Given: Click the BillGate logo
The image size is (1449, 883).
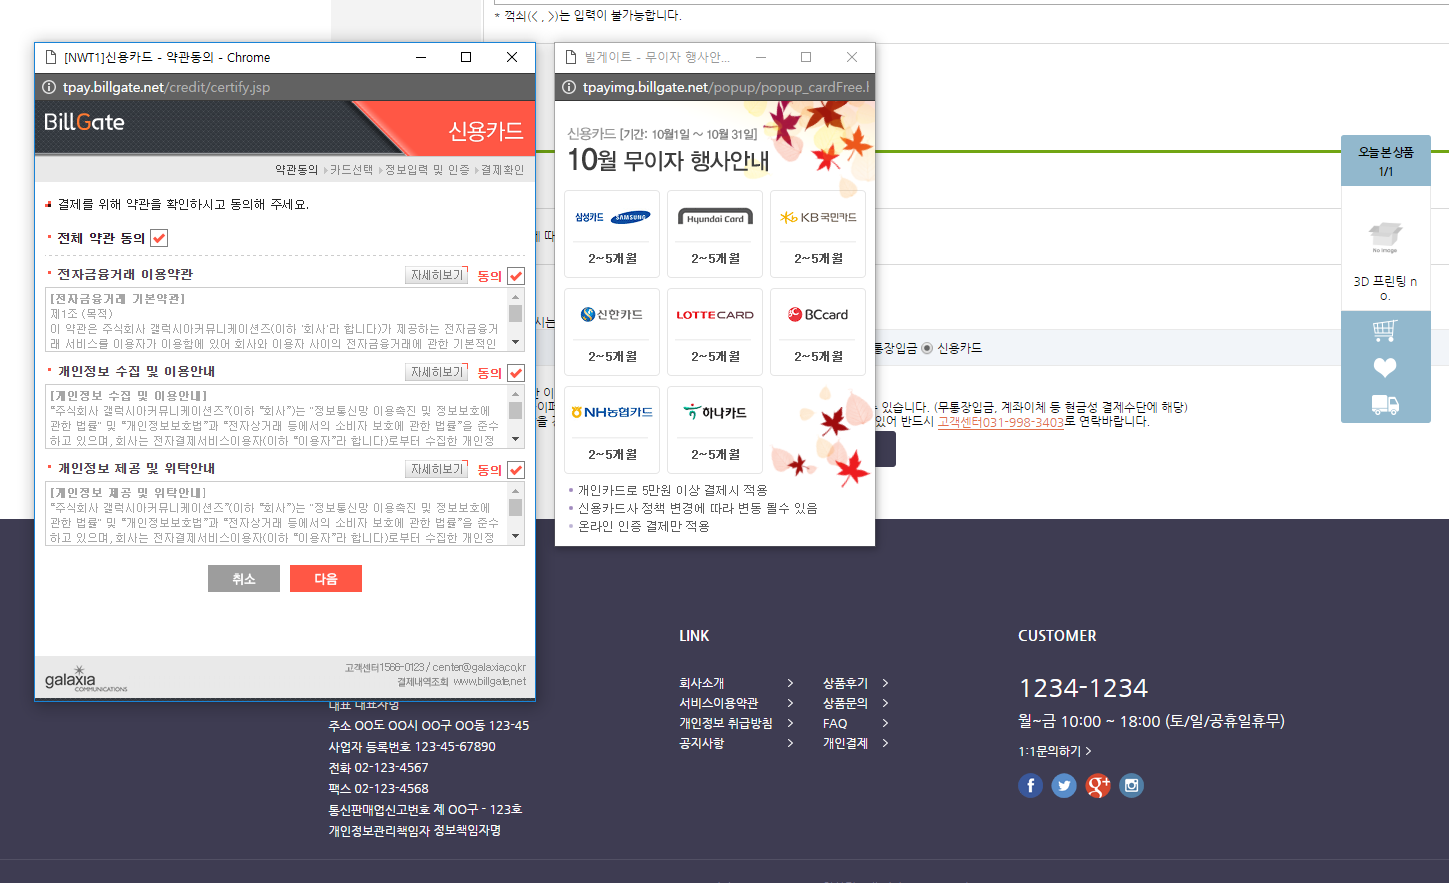Looking at the screenshot, I should (84, 123).
